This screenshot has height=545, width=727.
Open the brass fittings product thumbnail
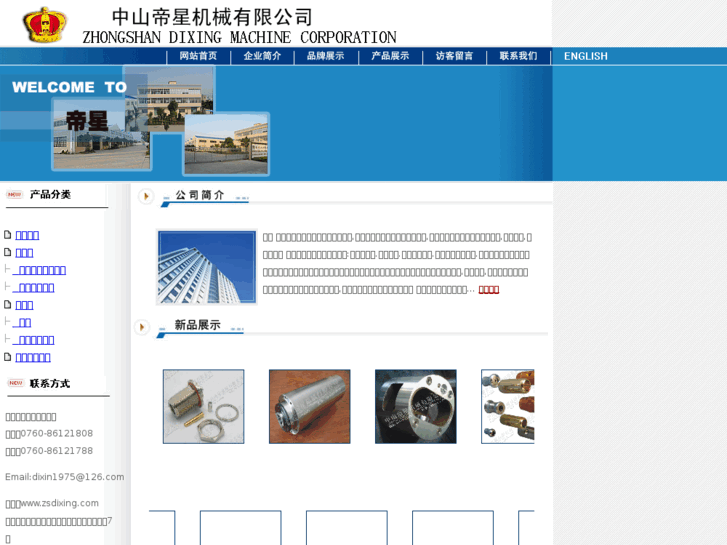point(508,406)
